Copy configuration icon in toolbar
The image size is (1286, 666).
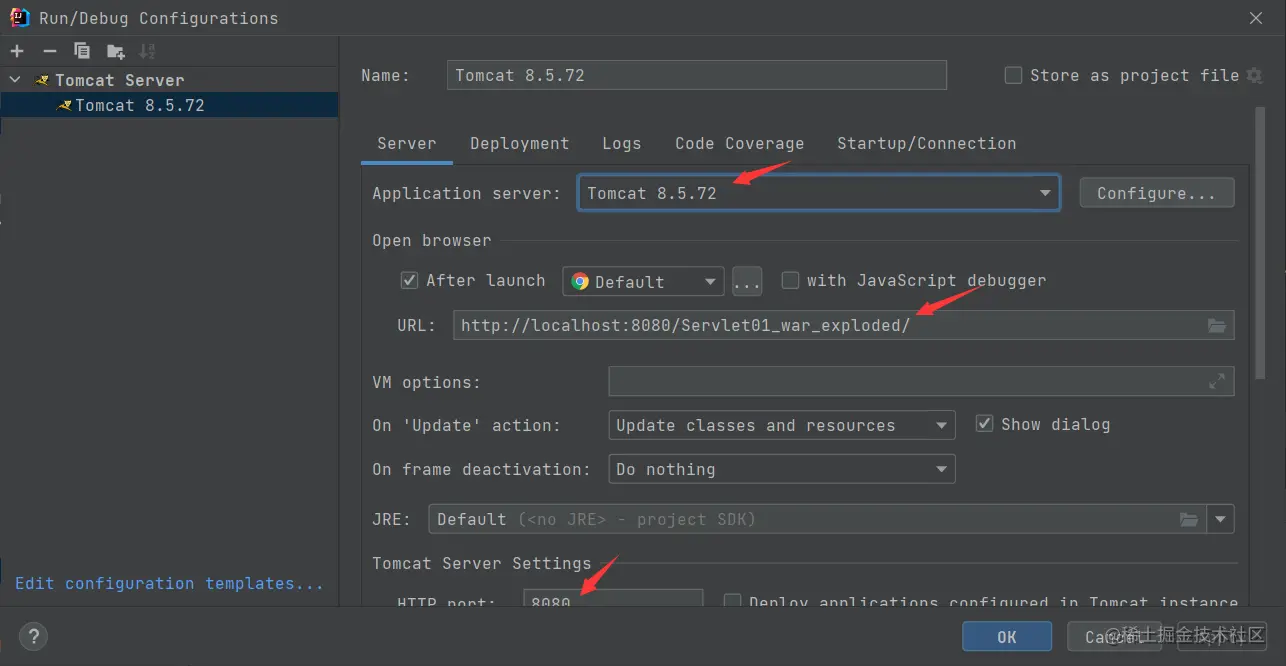click(x=82, y=51)
